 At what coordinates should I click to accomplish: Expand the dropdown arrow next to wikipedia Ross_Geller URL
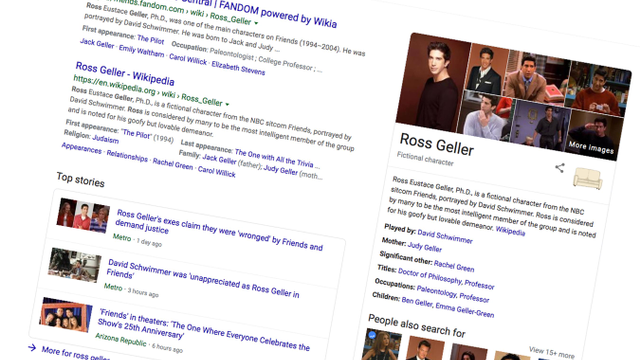tap(227, 104)
